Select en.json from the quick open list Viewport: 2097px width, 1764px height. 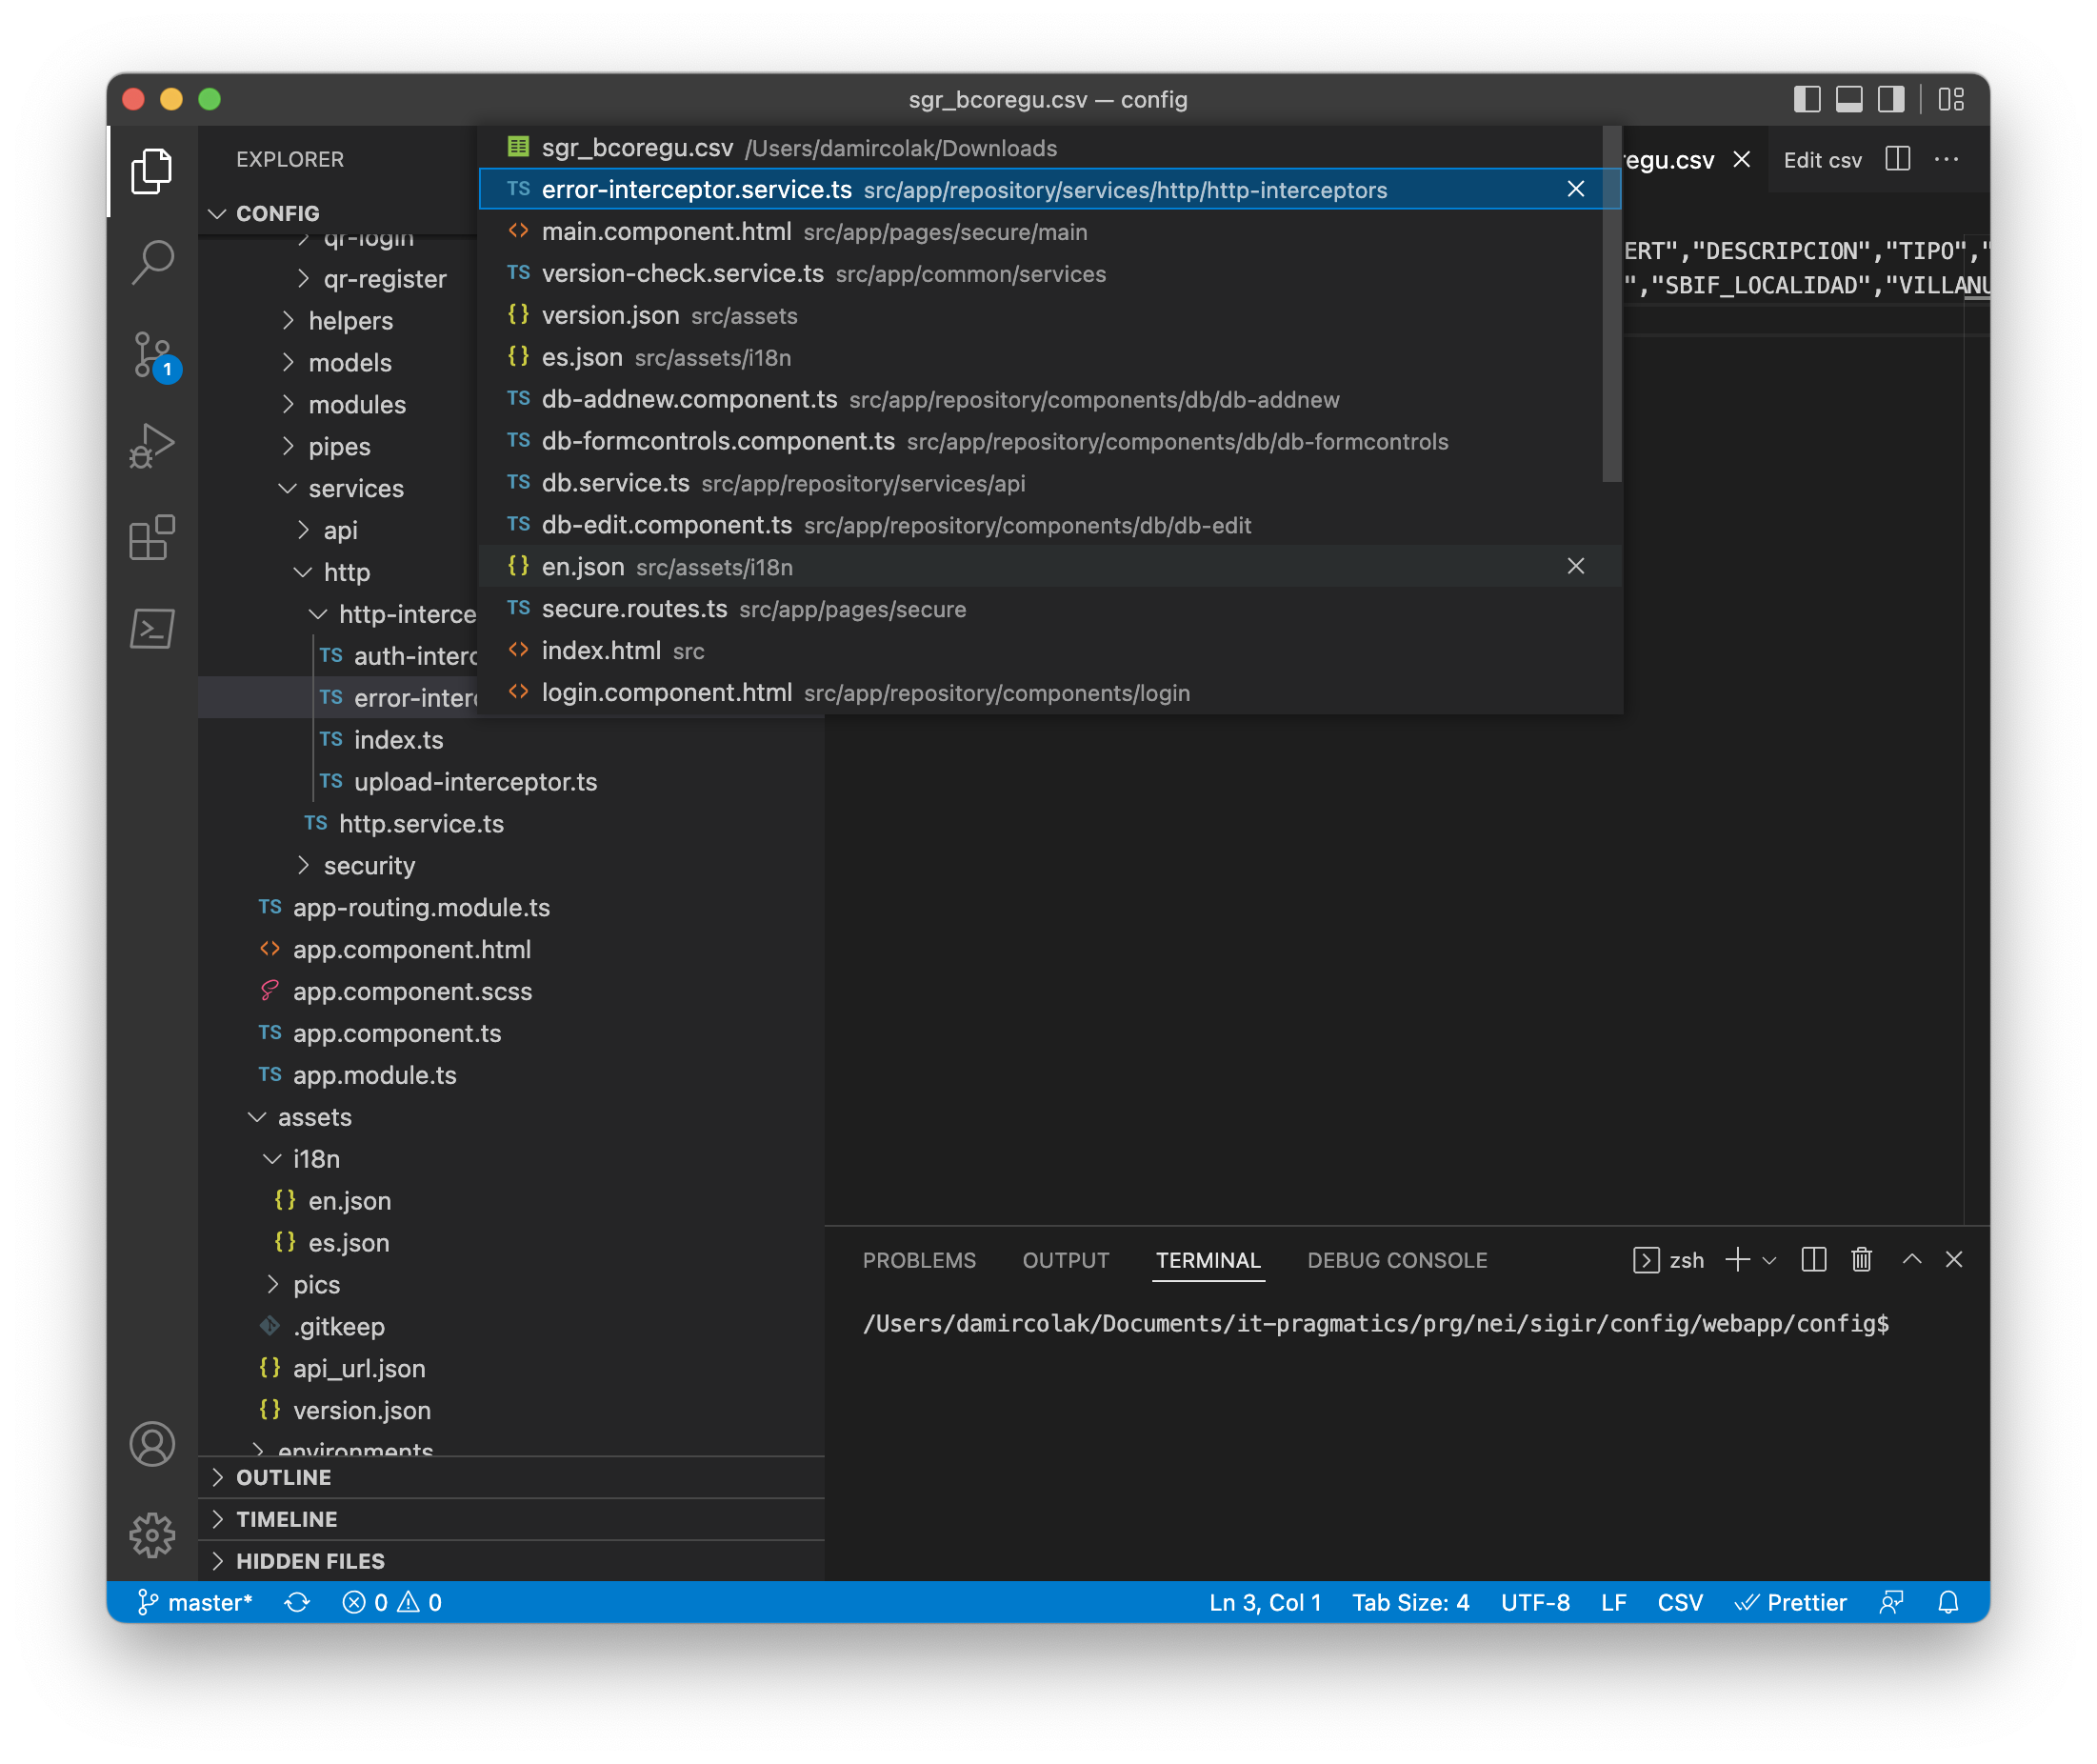[x=584, y=566]
